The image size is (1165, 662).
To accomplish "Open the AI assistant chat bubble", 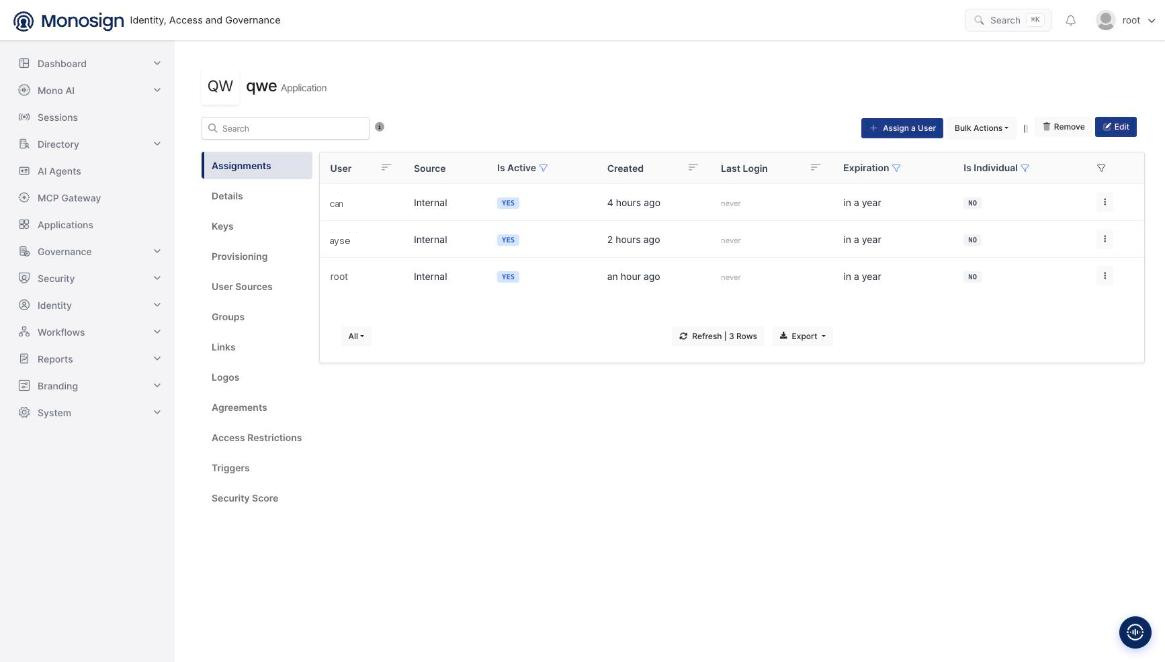I will pos(1135,632).
